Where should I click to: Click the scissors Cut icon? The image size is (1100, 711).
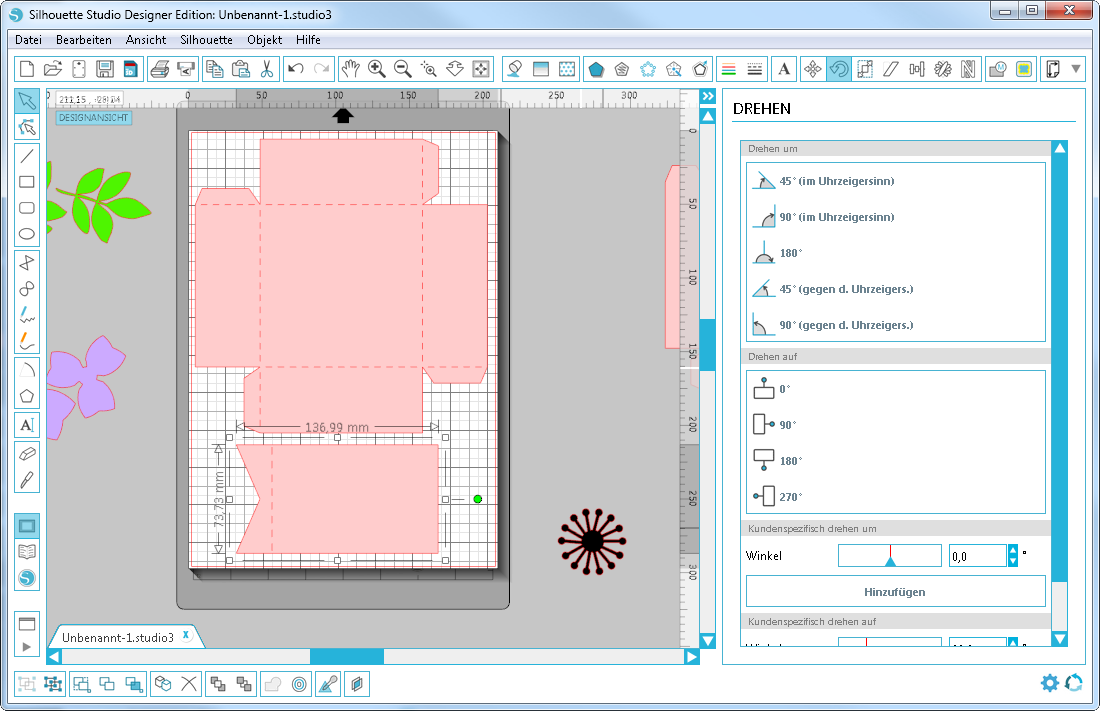tap(267, 69)
